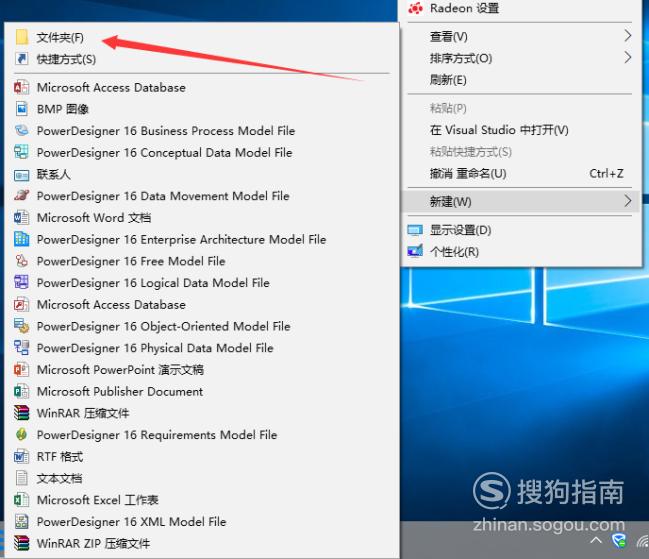Click the security shield tray icon
This screenshot has height=559, width=649.
pyautogui.click(x=619, y=540)
